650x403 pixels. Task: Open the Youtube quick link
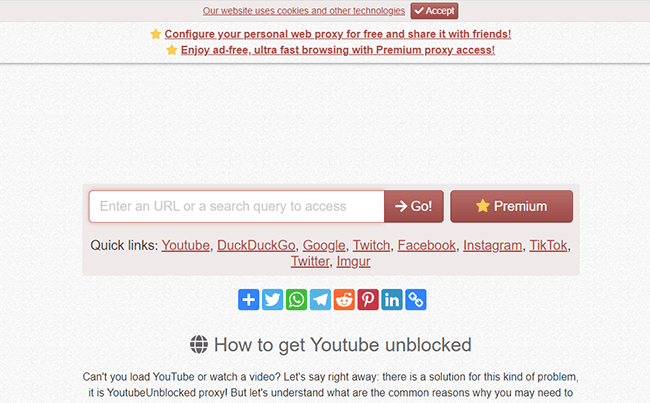click(186, 245)
